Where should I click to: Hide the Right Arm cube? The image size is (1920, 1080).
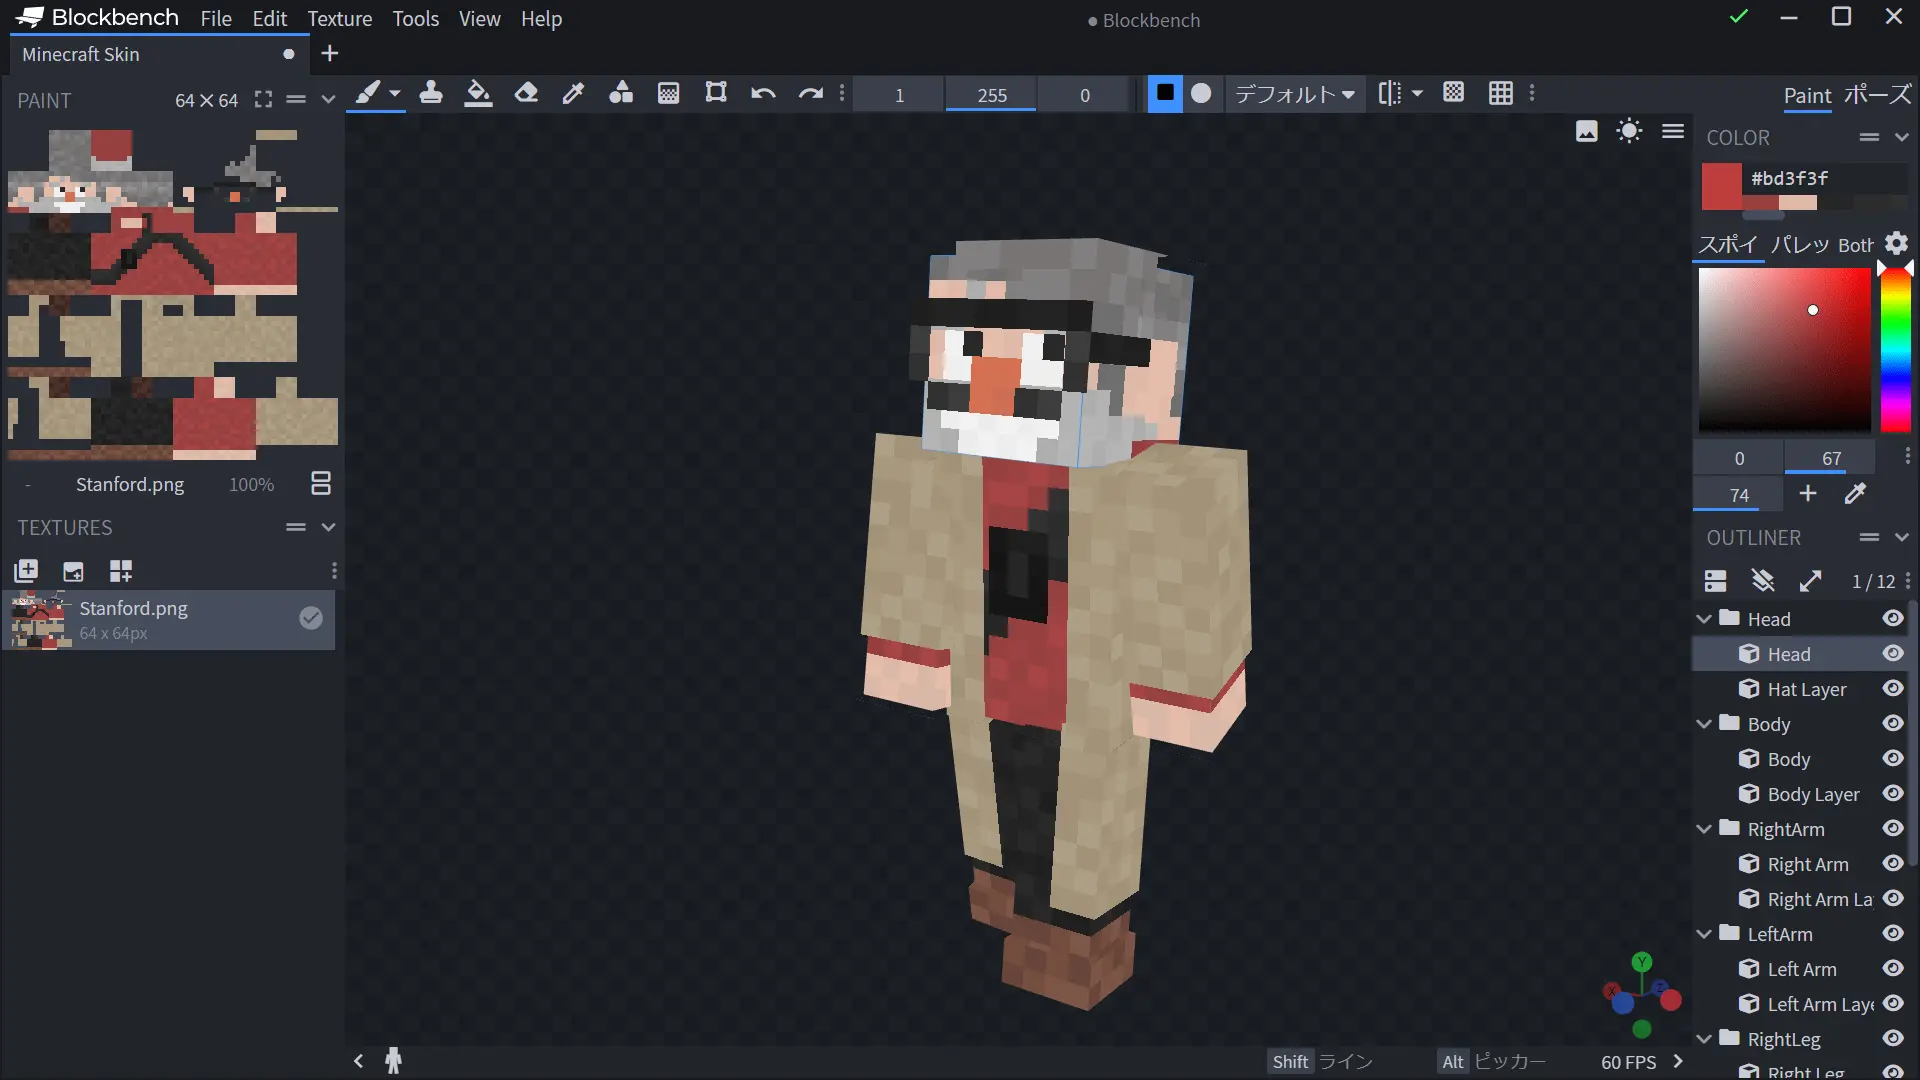click(1892, 864)
